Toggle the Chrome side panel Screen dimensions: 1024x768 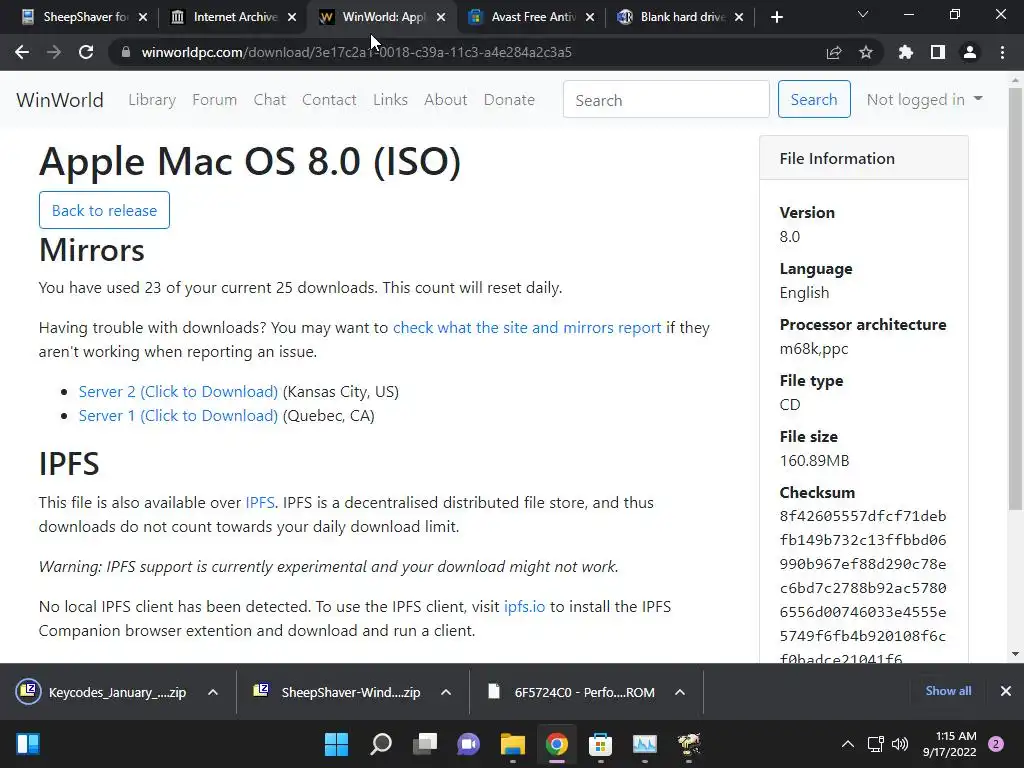point(938,52)
